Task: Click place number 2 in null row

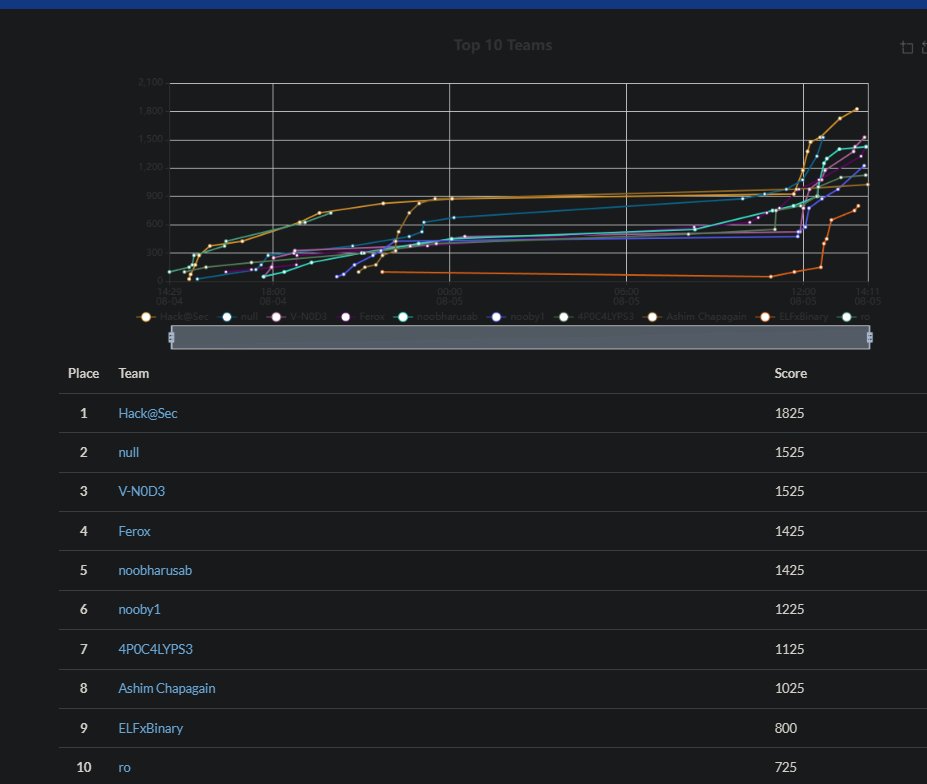Action: pos(83,452)
